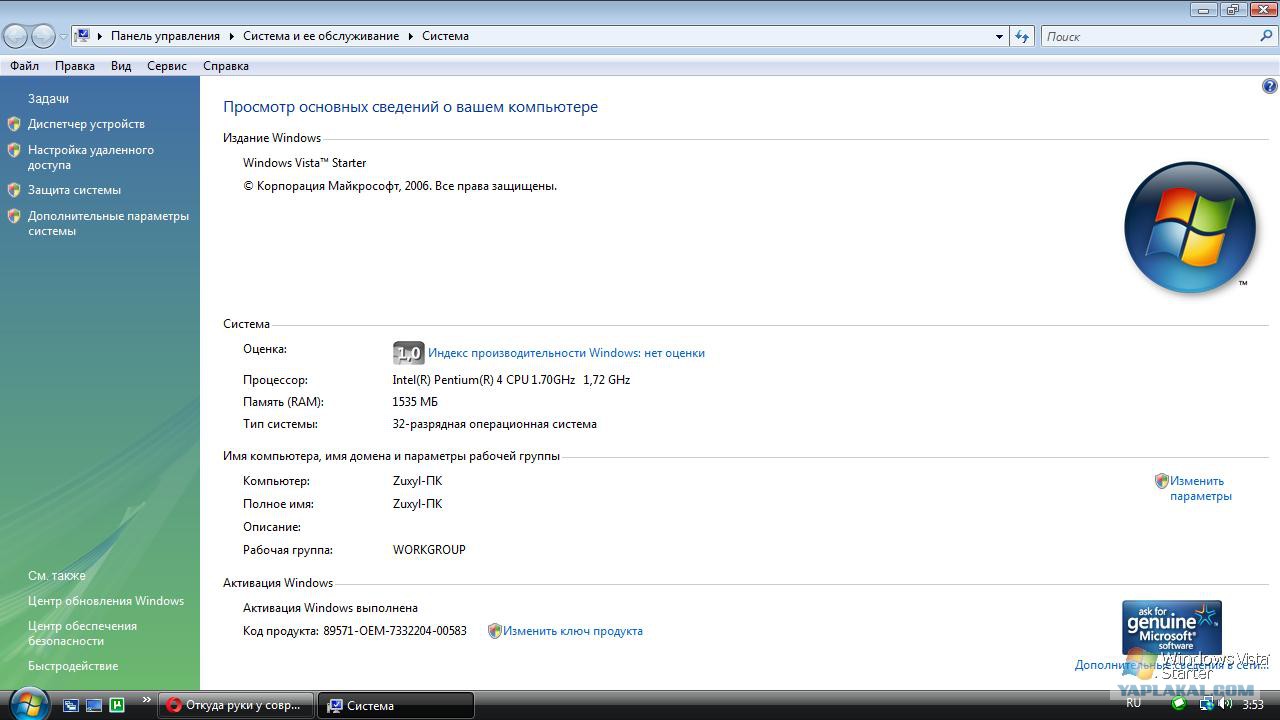Click the shield icon beside Изменить параметры
Image resolution: width=1280 pixels, height=720 pixels.
tap(1162, 481)
